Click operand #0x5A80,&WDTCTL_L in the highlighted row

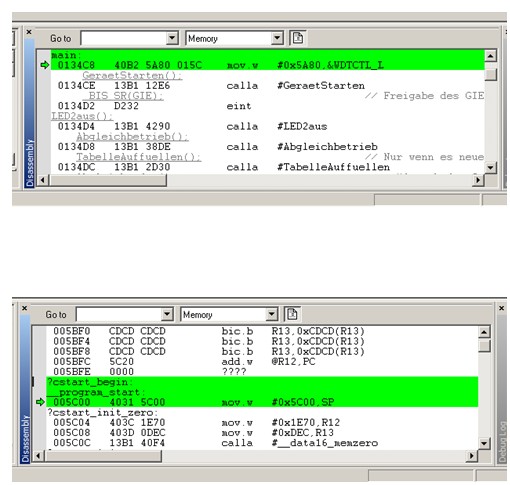pyautogui.click(x=330, y=65)
